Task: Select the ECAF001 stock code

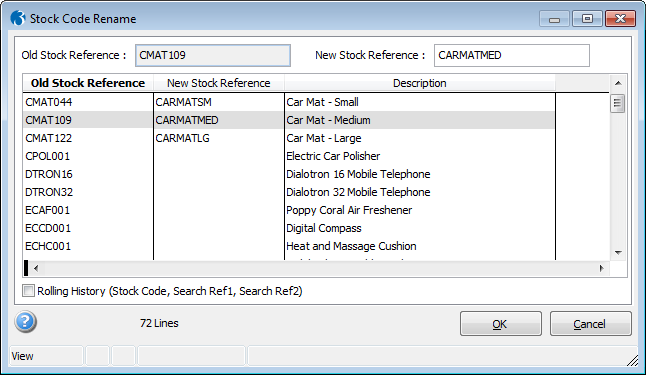Action: pos(47,210)
